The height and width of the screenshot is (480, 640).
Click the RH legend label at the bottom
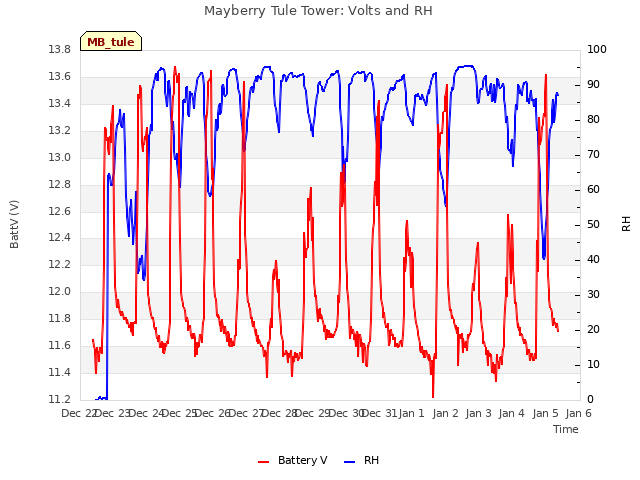[371, 460]
